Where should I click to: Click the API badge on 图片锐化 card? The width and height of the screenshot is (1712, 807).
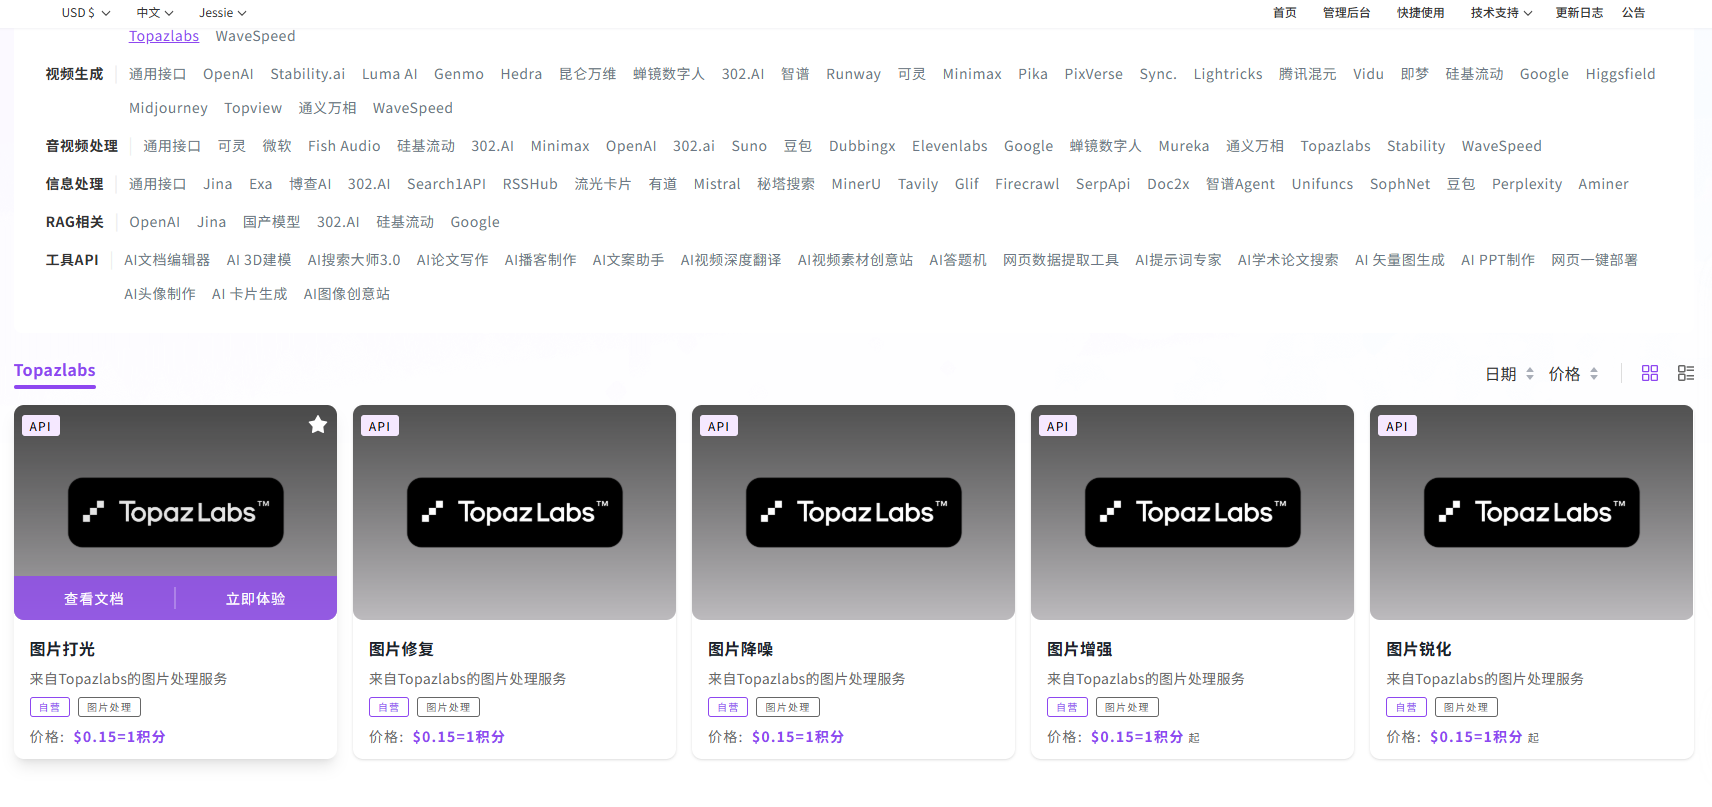point(1396,426)
